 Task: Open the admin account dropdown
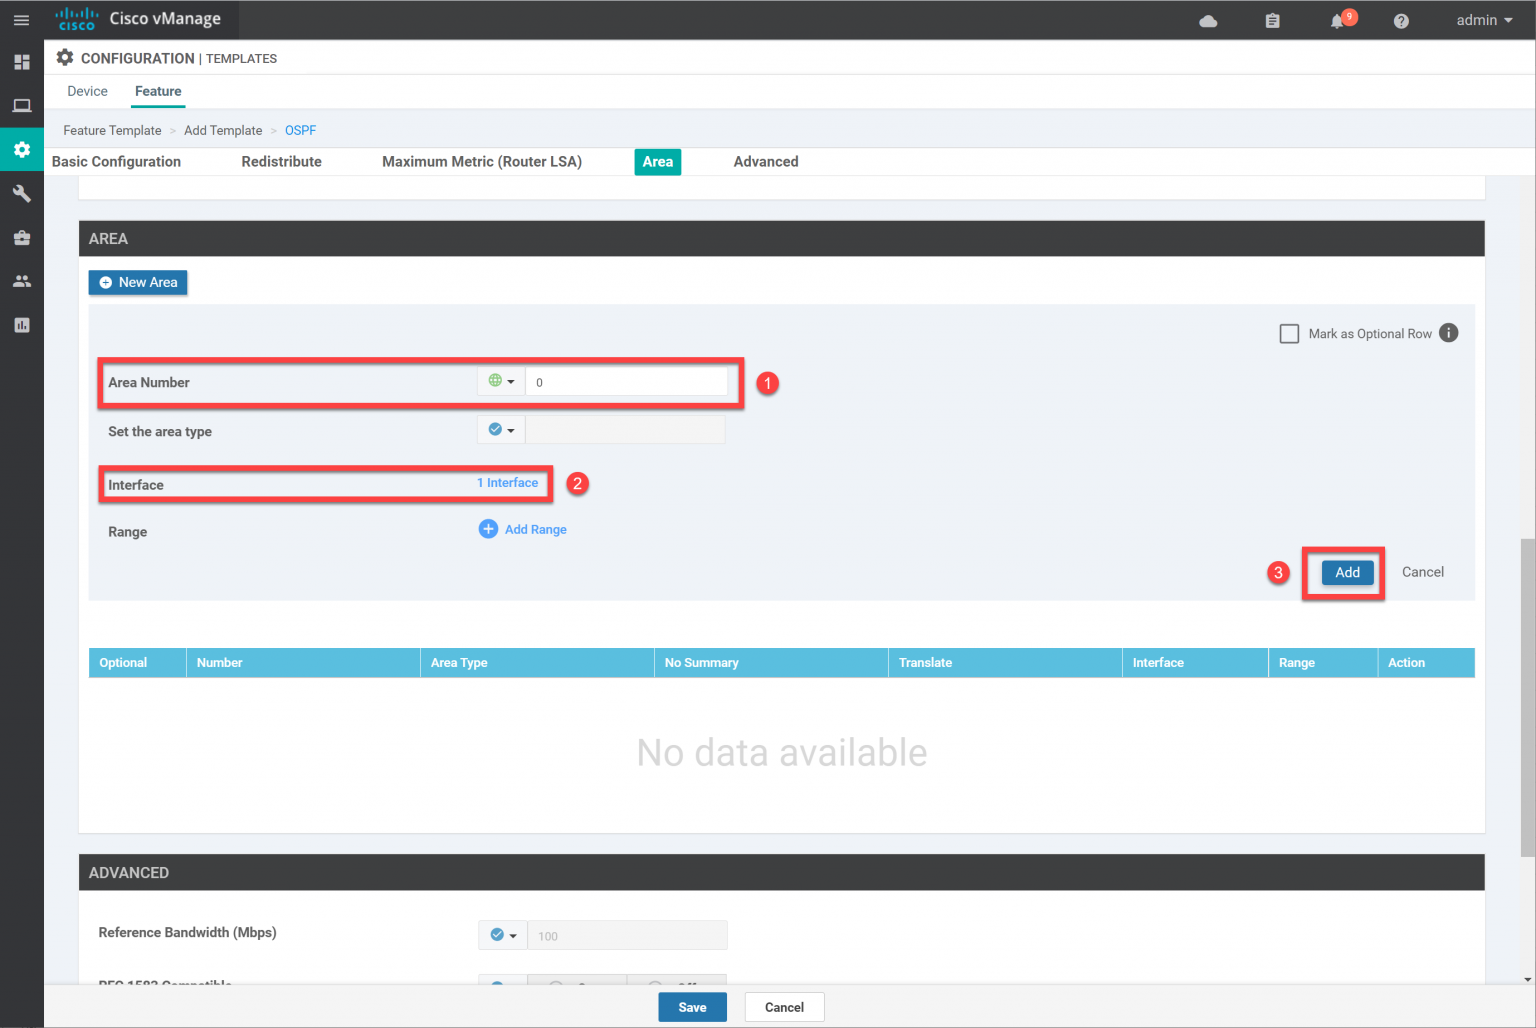(x=1484, y=20)
